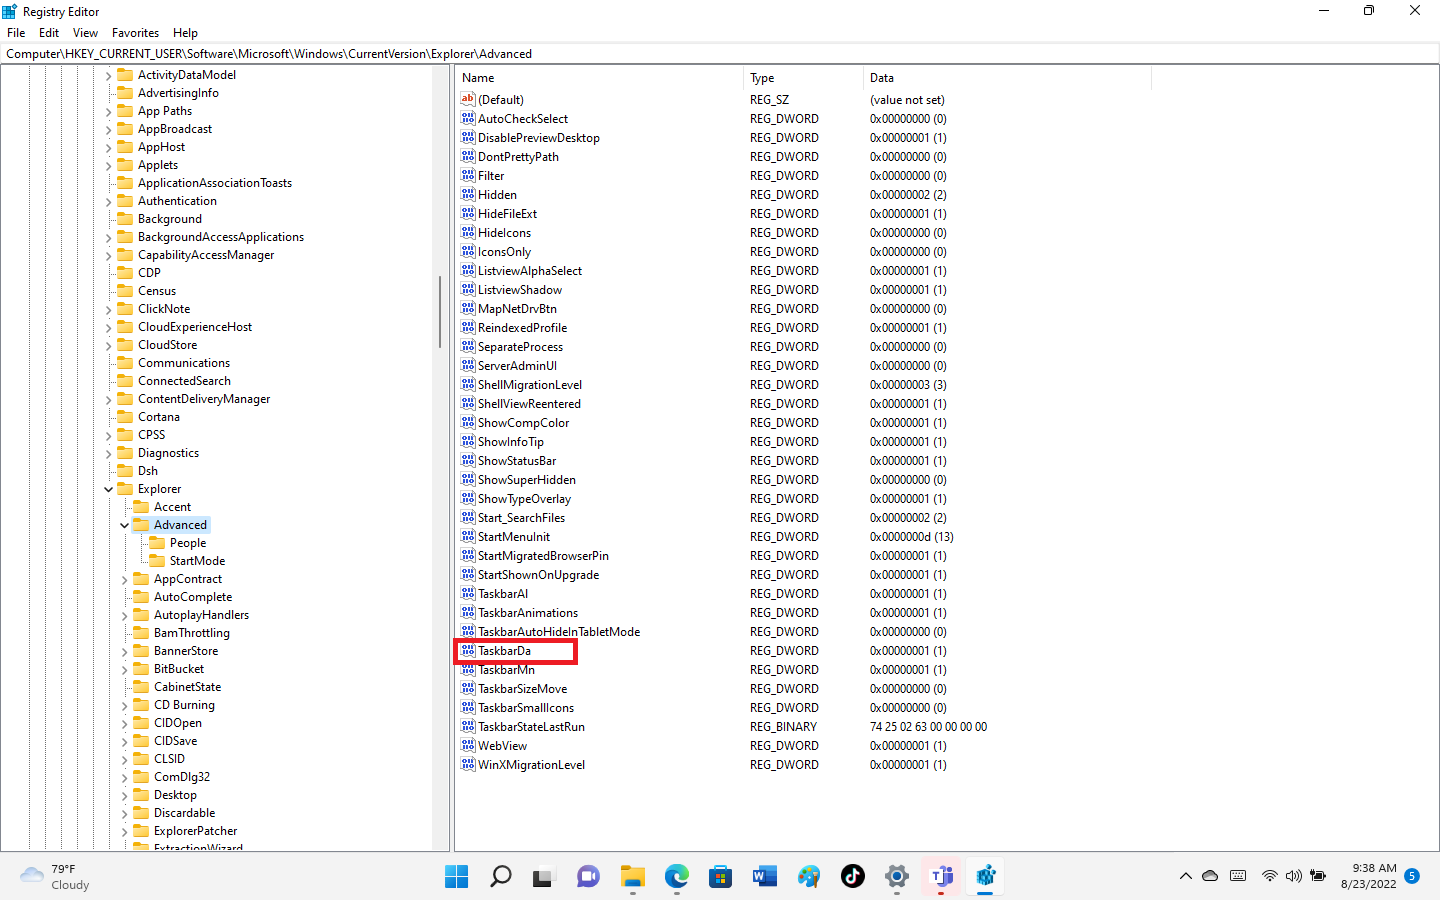Select the CabinetState key
Viewport: 1440px width, 900px height.
pos(187,687)
